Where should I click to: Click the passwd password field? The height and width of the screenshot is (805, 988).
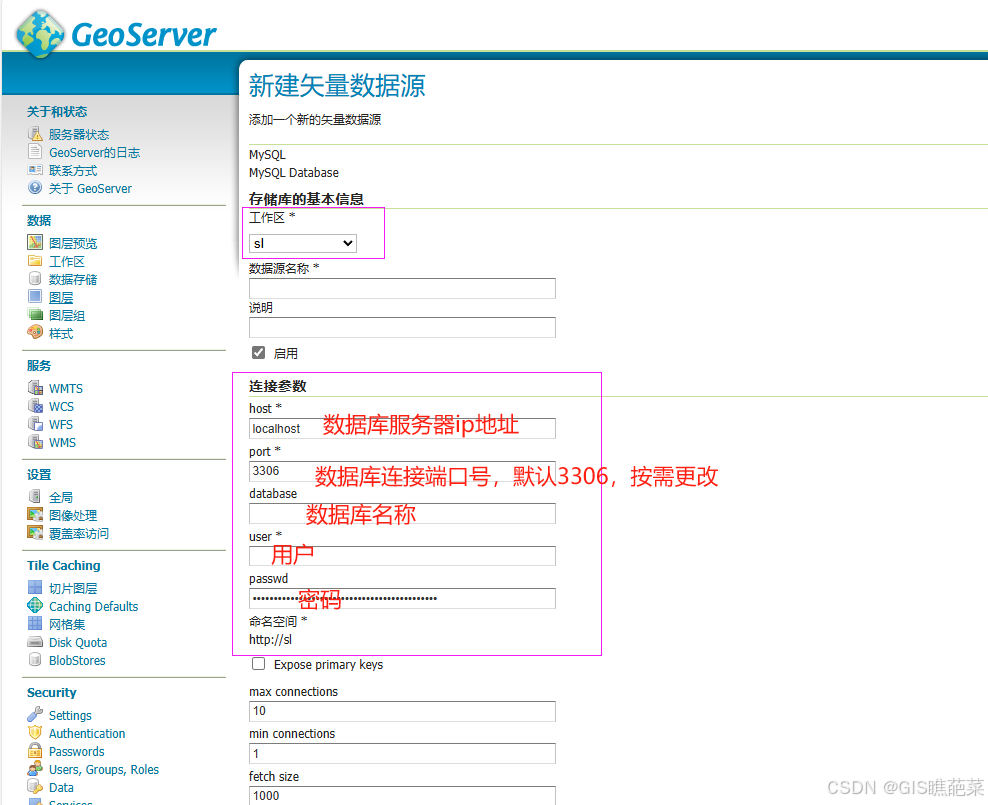(402, 598)
